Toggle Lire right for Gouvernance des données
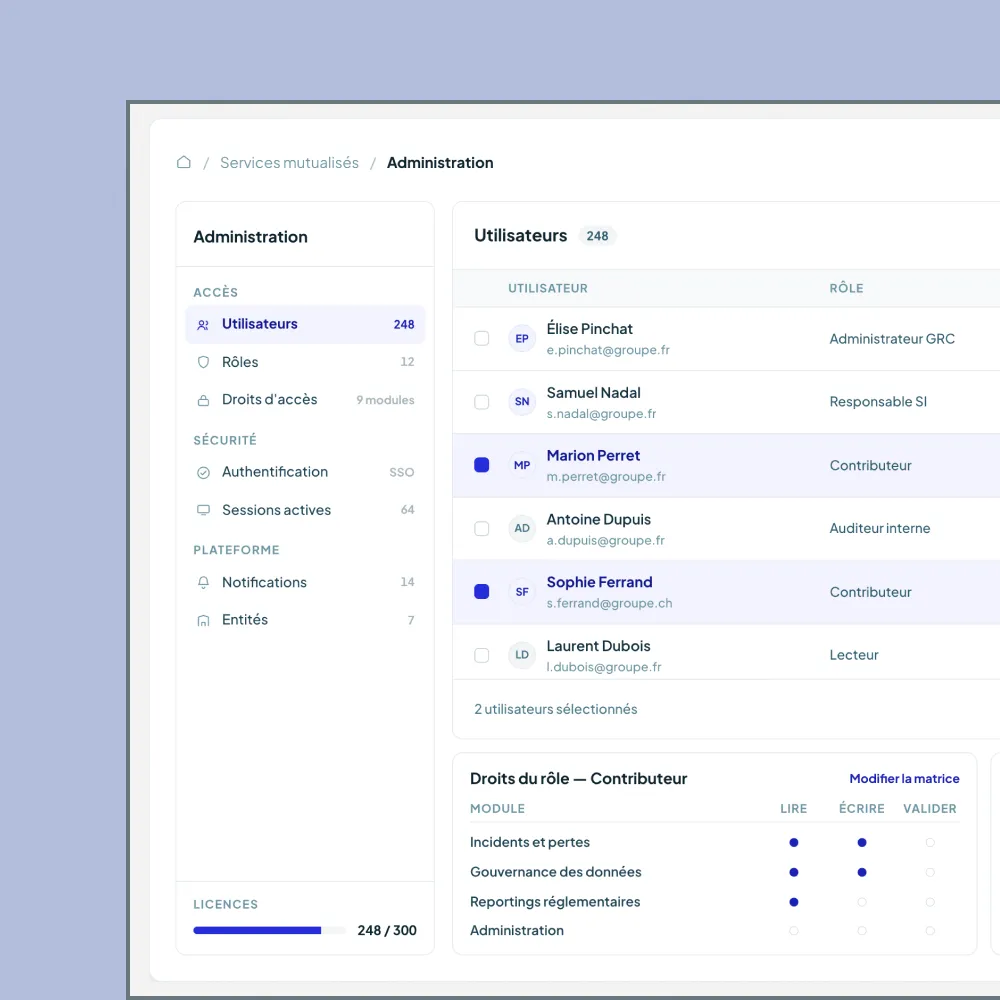The width and height of the screenshot is (1000, 1000). (x=794, y=872)
